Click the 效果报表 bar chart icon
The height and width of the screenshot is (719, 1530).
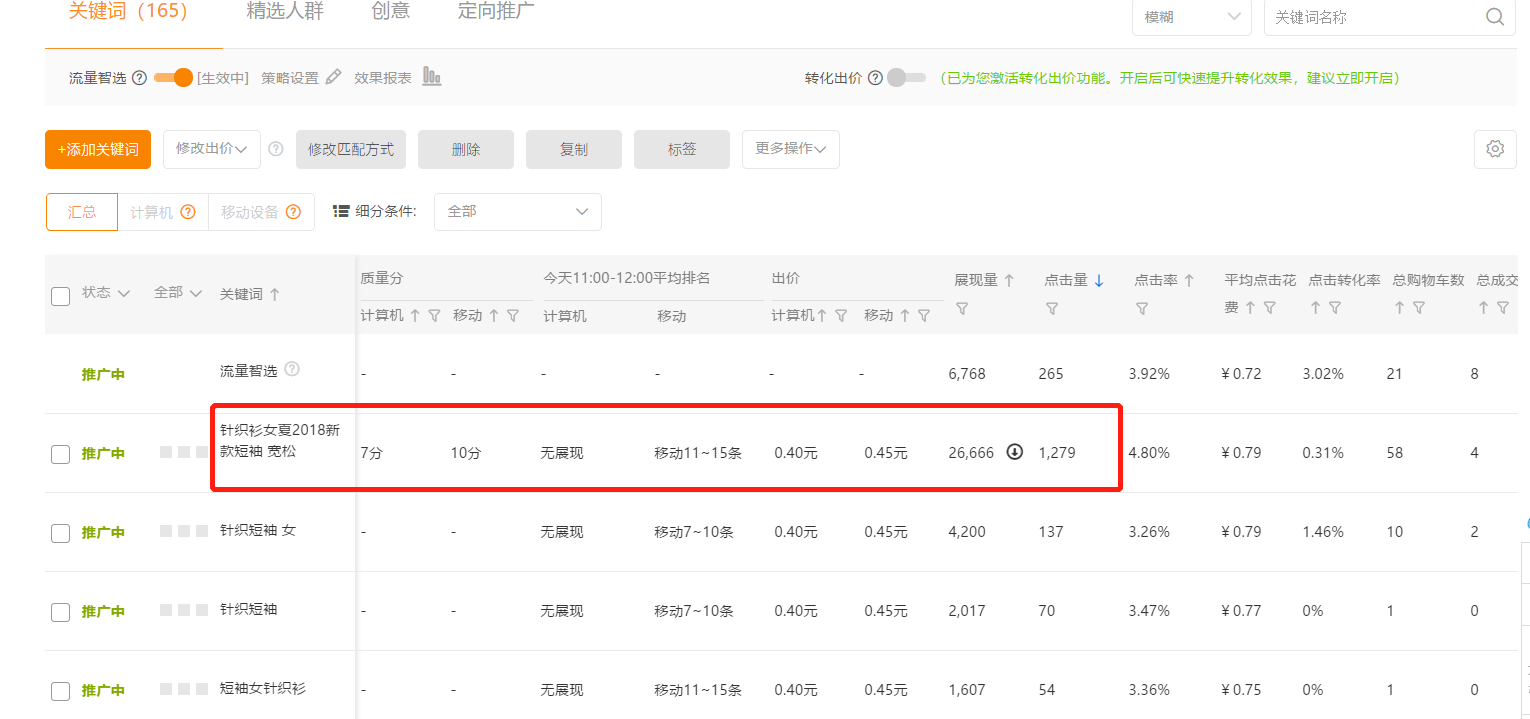(x=432, y=77)
